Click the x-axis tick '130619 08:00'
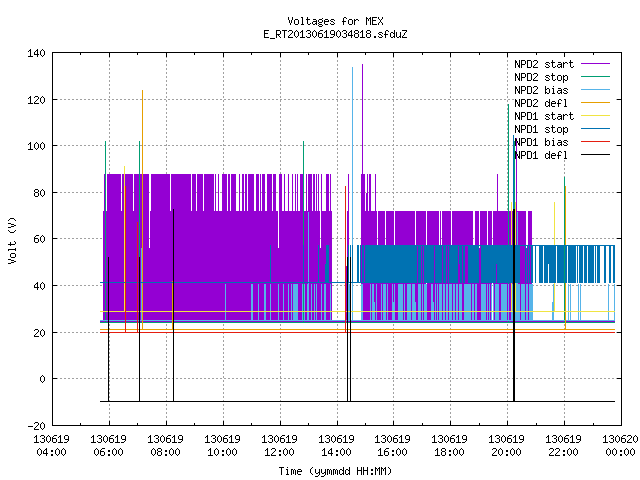The height and width of the screenshot is (480, 640). point(165,446)
